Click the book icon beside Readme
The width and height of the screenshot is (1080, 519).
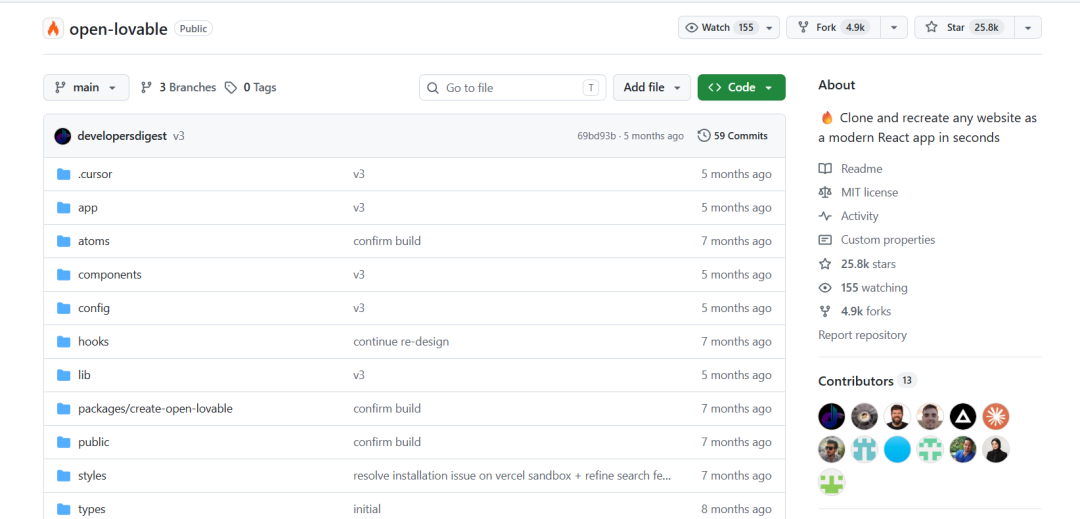tap(825, 169)
